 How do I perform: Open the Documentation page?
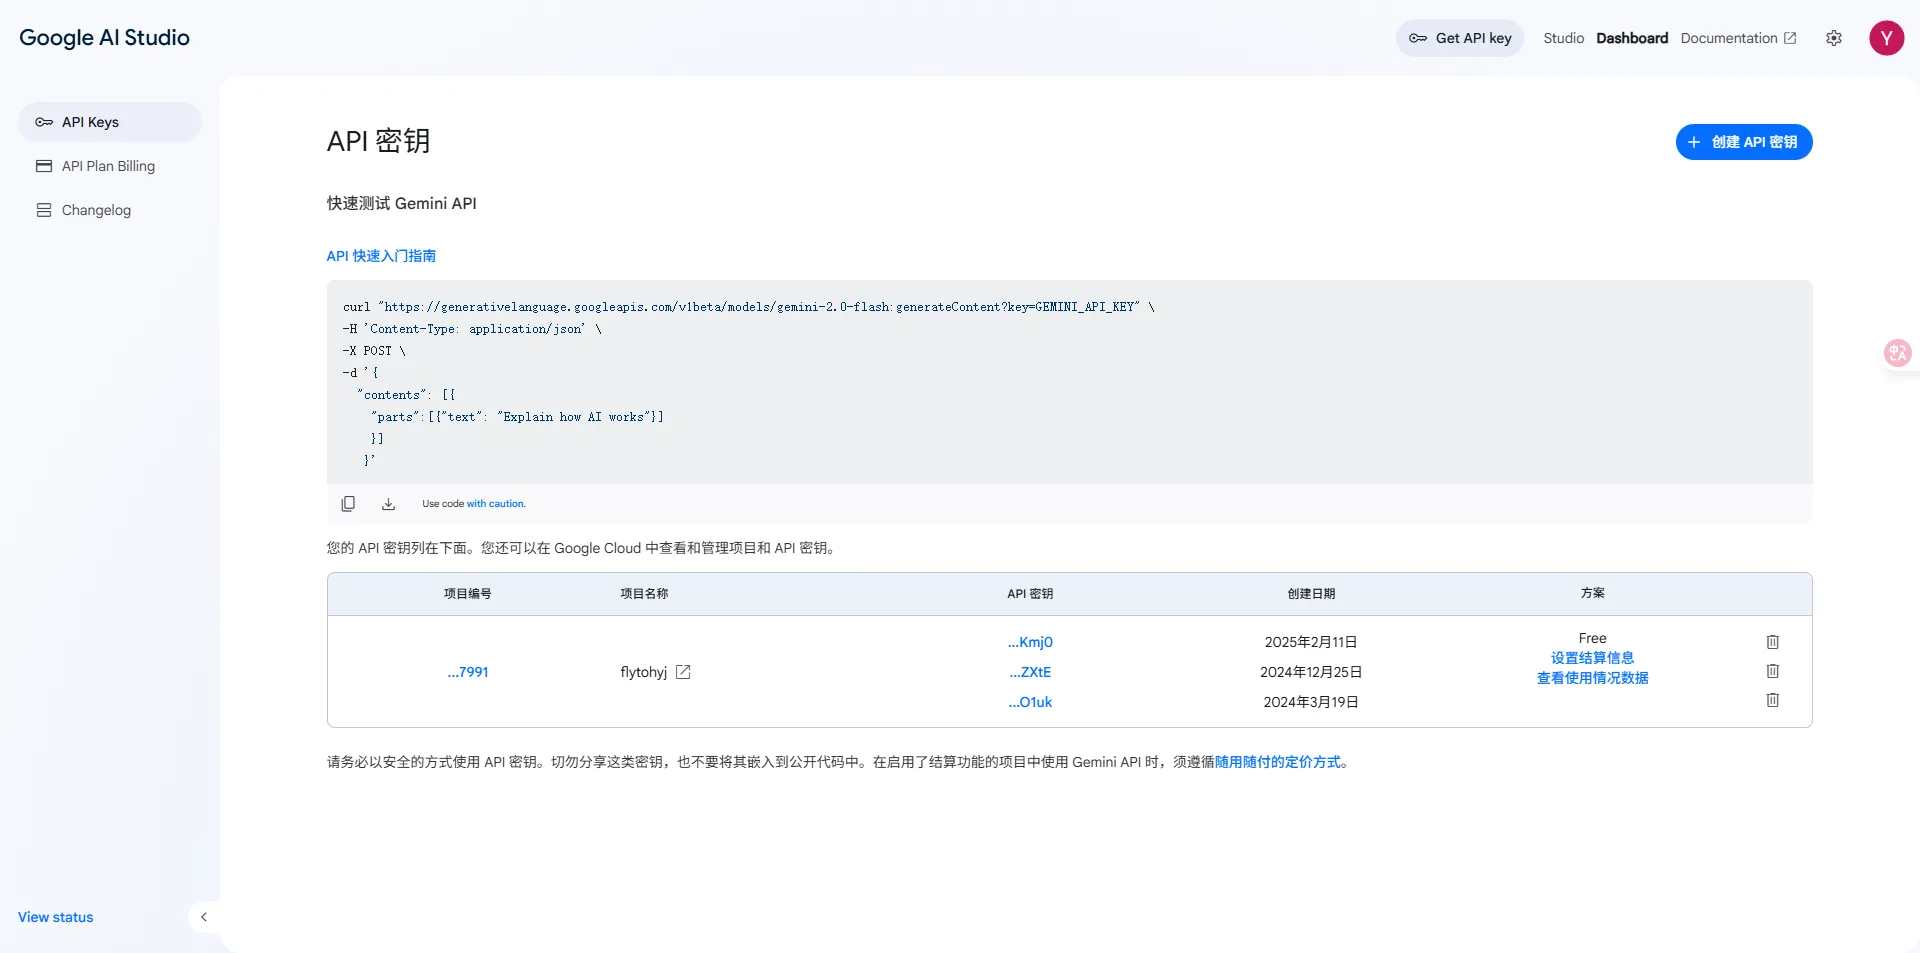coord(1730,38)
